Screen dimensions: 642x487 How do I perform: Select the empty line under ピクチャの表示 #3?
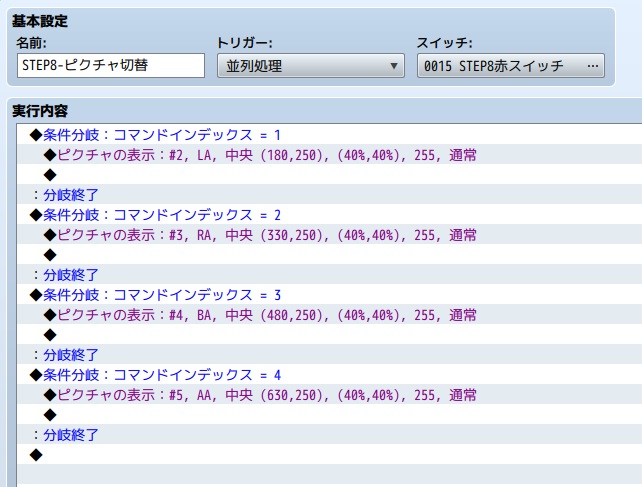coord(330,255)
